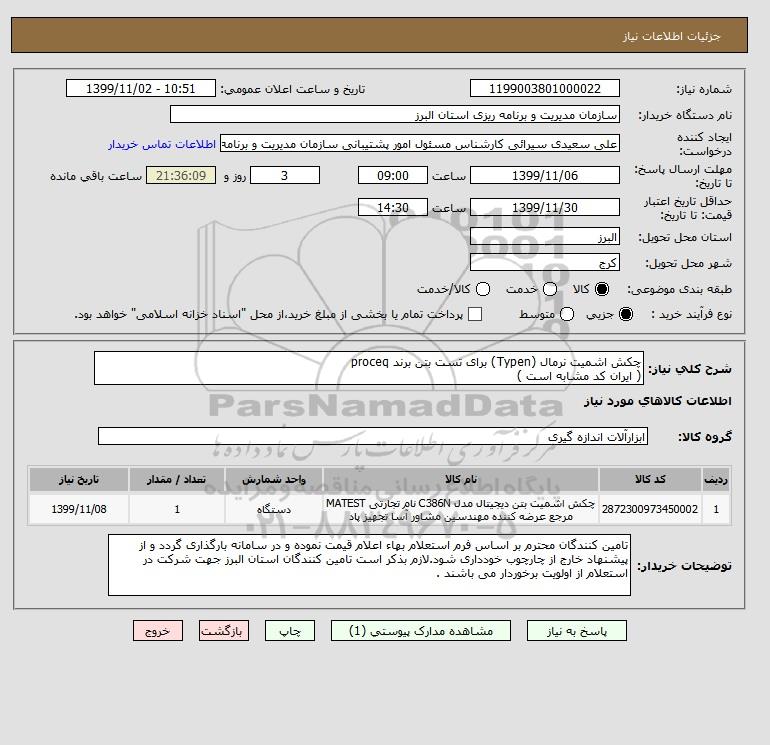
Task: Click the چاپ print button
Action: point(290,631)
